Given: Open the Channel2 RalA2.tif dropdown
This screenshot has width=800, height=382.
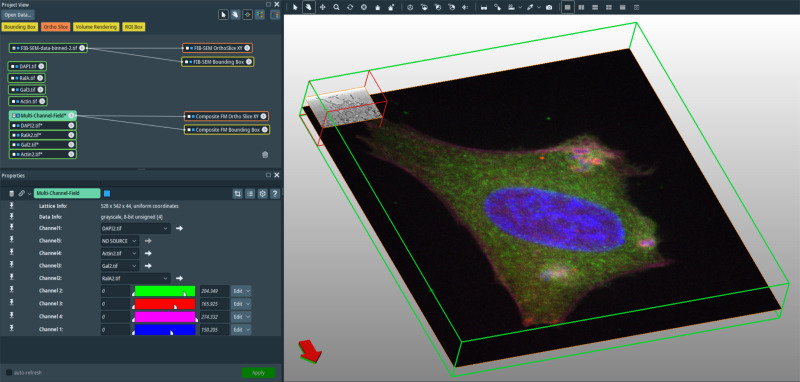Looking at the screenshot, I should point(135,278).
